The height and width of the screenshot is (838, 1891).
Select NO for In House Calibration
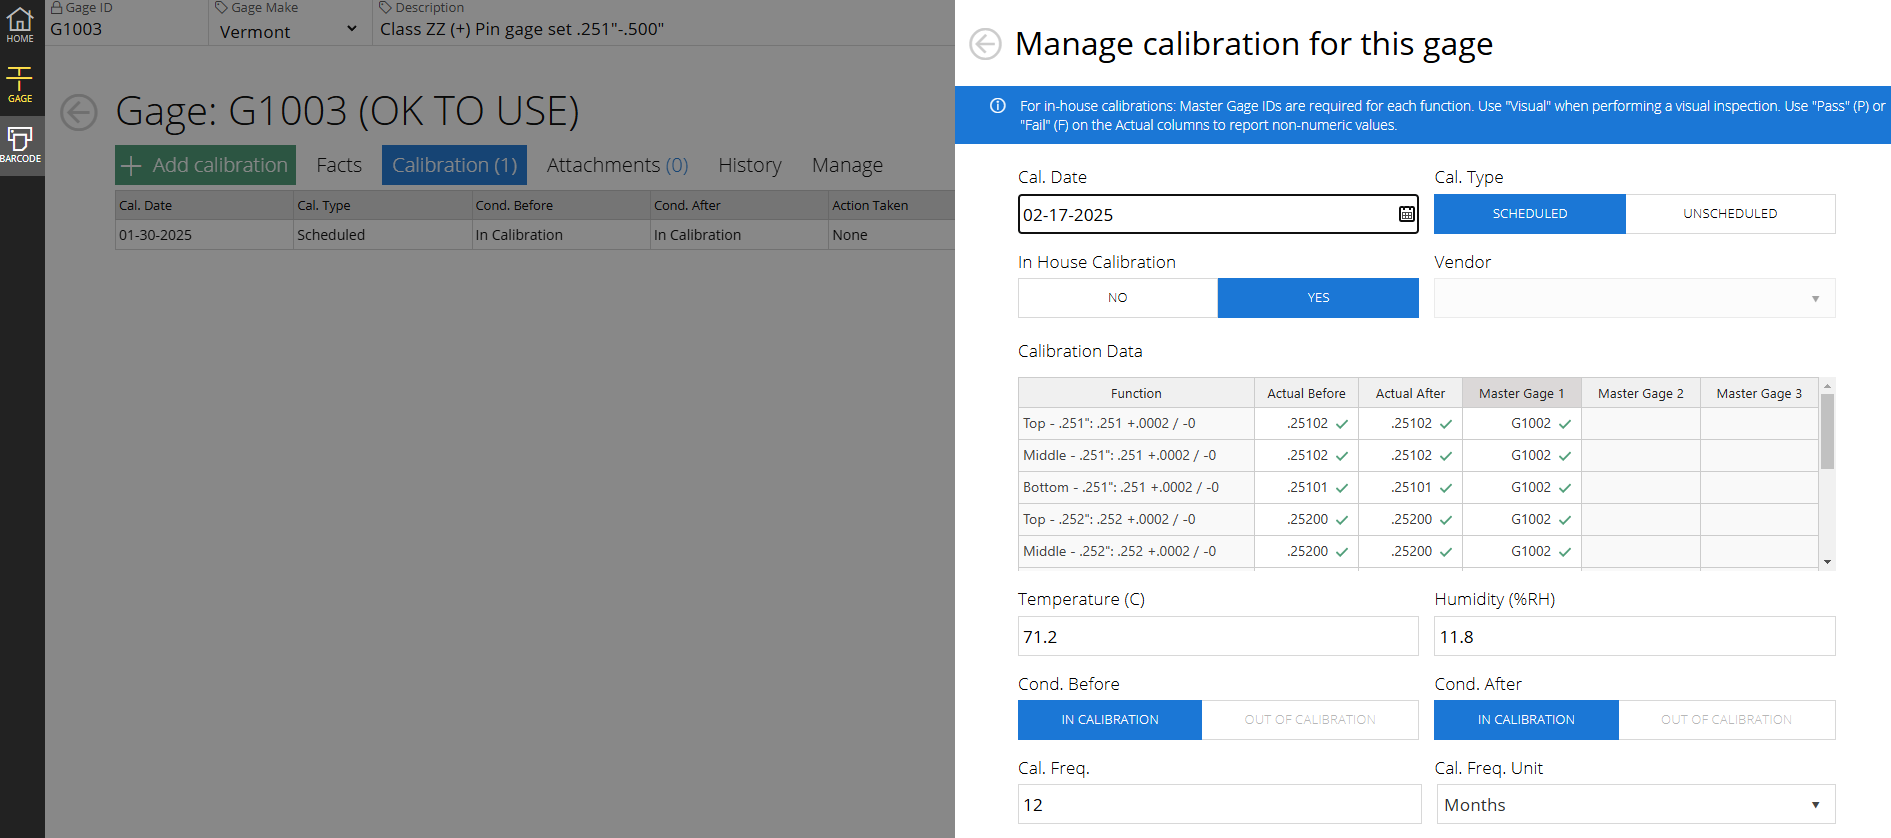[x=1117, y=298]
